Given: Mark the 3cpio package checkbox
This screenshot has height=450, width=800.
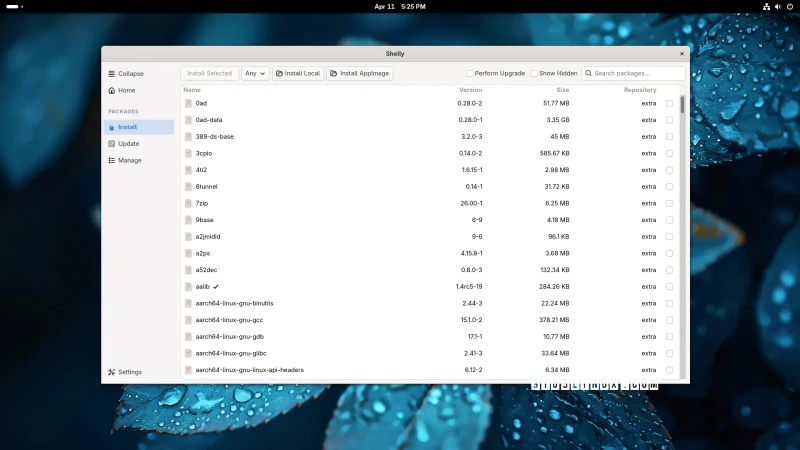Looking at the screenshot, I should pos(669,154).
